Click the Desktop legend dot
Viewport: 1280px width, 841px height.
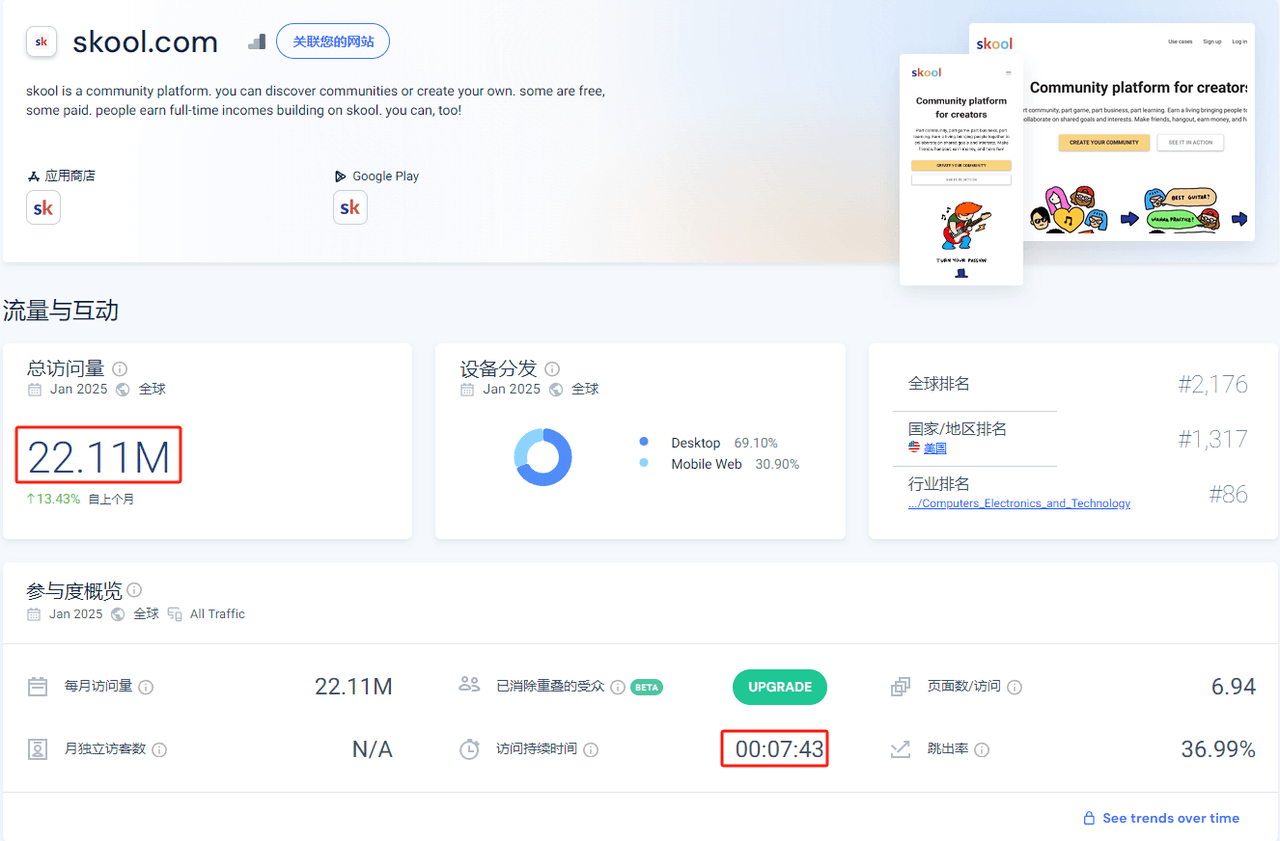pos(644,442)
